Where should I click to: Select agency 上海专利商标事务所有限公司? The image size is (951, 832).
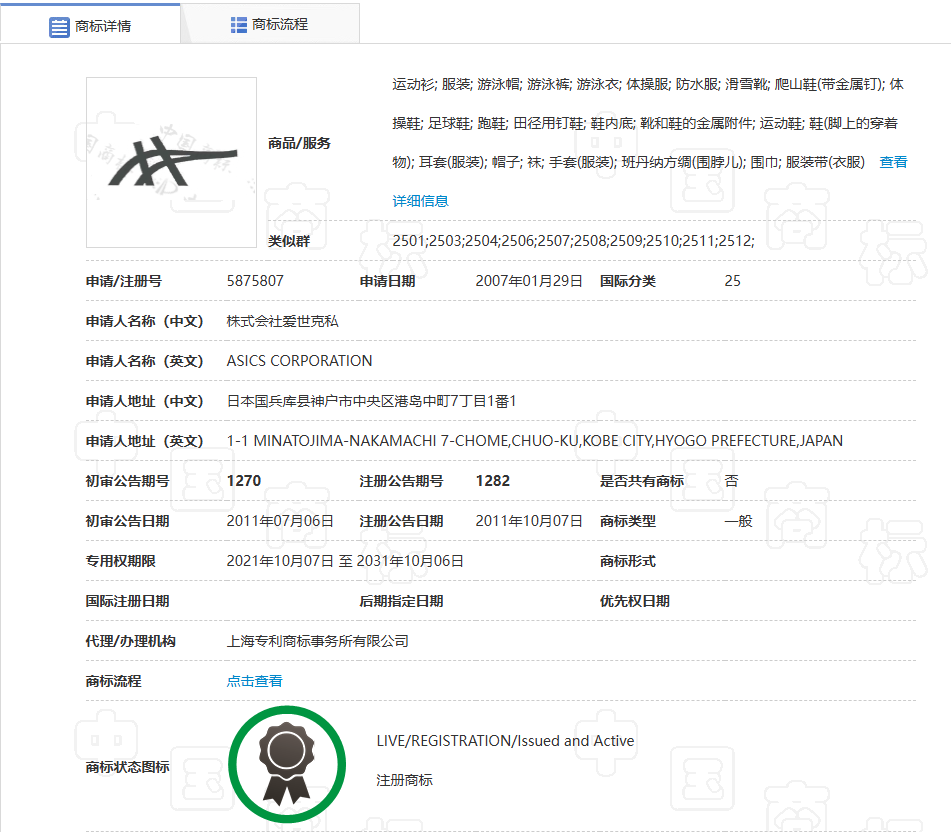[317, 641]
